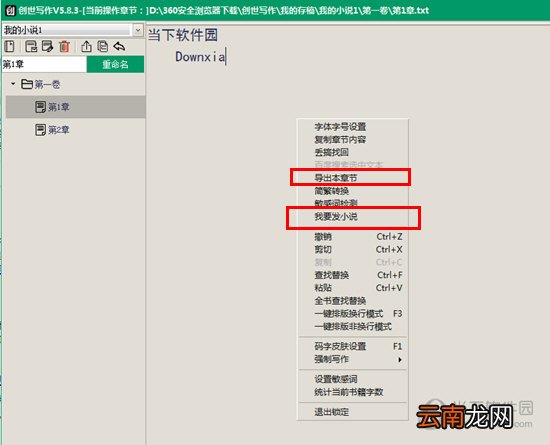Choose 退出锁定 from the context menu
The width and height of the screenshot is (550, 445).
(x=353, y=412)
